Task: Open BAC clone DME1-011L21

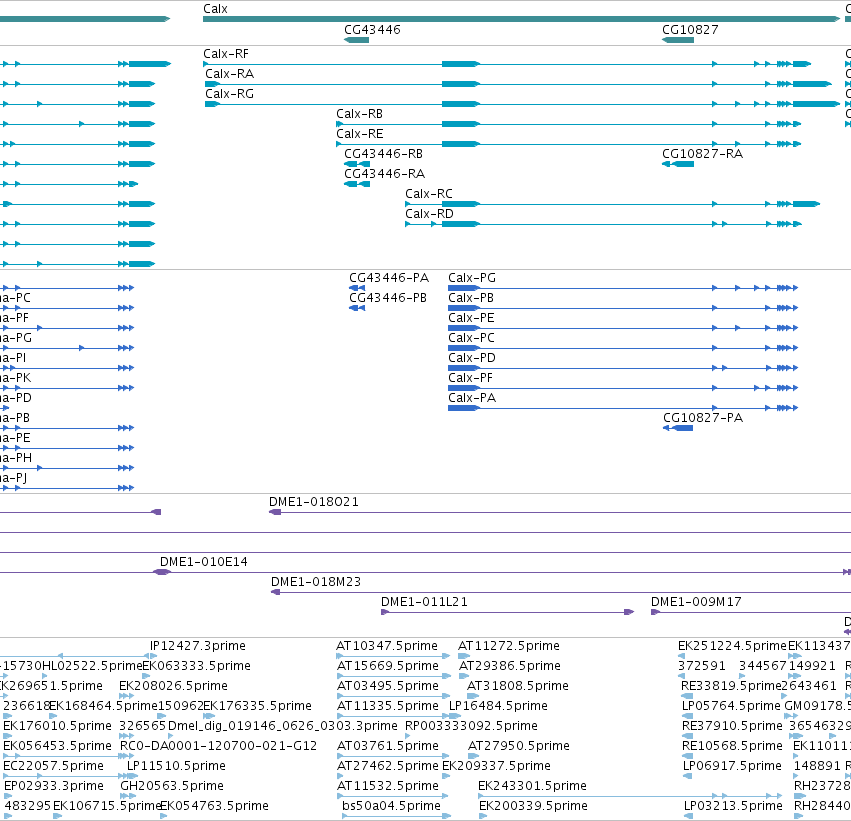Action: click(507, 613)
